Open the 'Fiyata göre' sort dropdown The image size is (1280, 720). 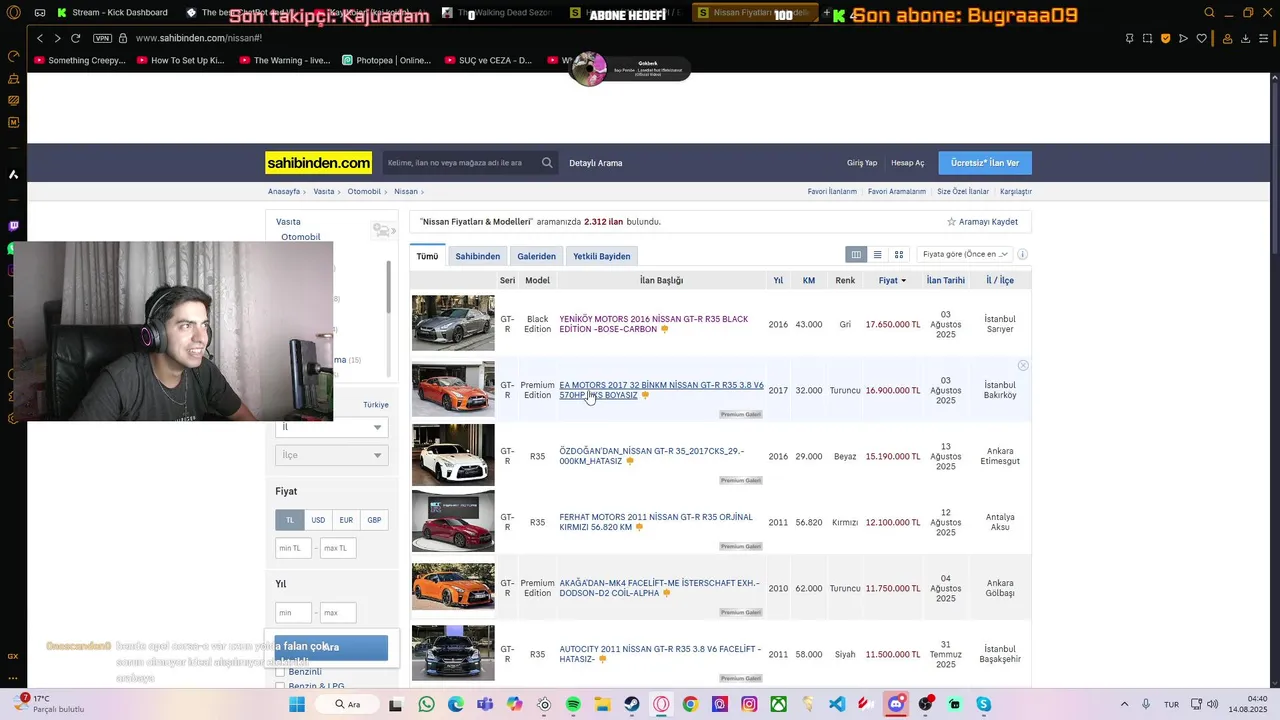pos(964,255)
